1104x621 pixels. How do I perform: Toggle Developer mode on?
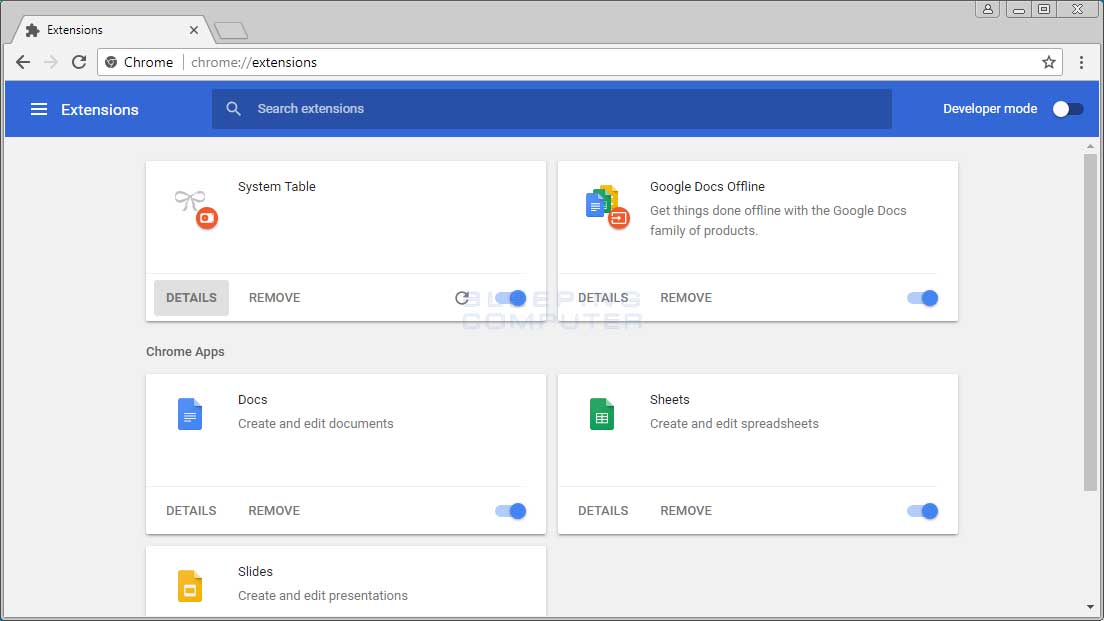coord(1067,109)
